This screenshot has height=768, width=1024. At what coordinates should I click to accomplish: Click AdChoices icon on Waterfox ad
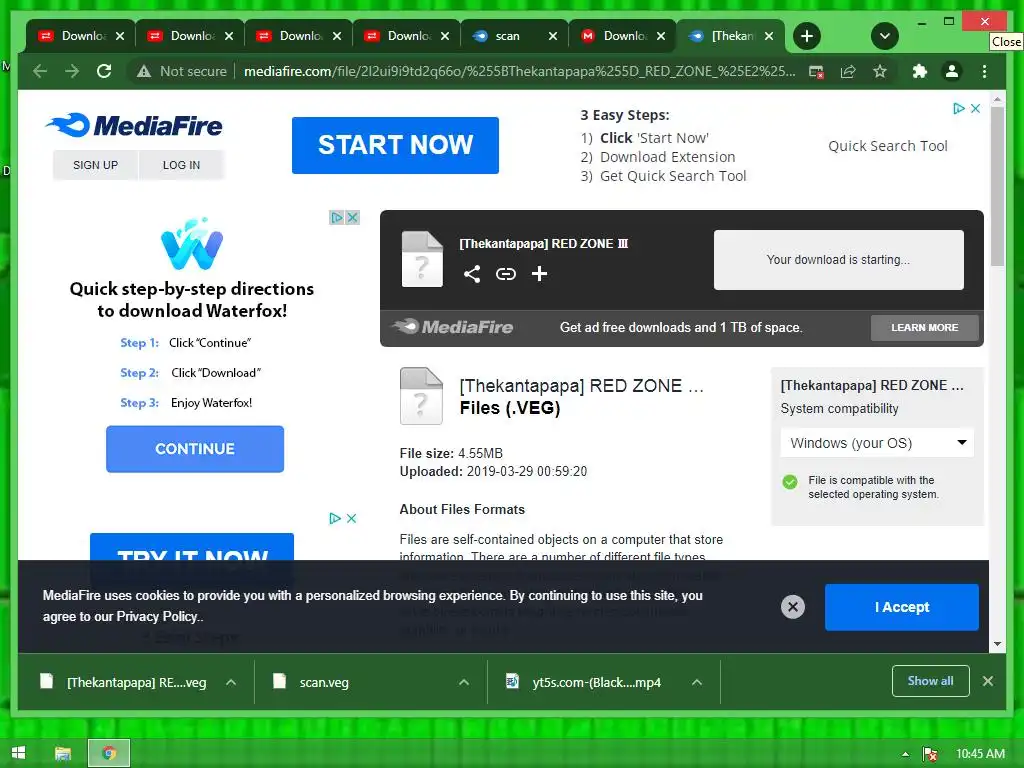click(337, 217)
